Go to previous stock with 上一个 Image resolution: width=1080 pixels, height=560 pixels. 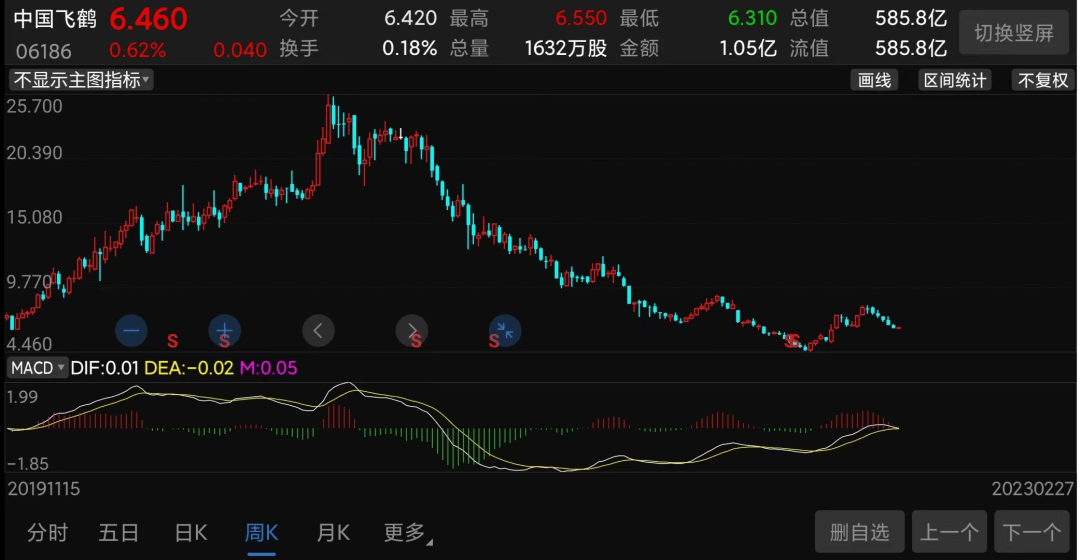pyautogui.click(x=949, y=532)
